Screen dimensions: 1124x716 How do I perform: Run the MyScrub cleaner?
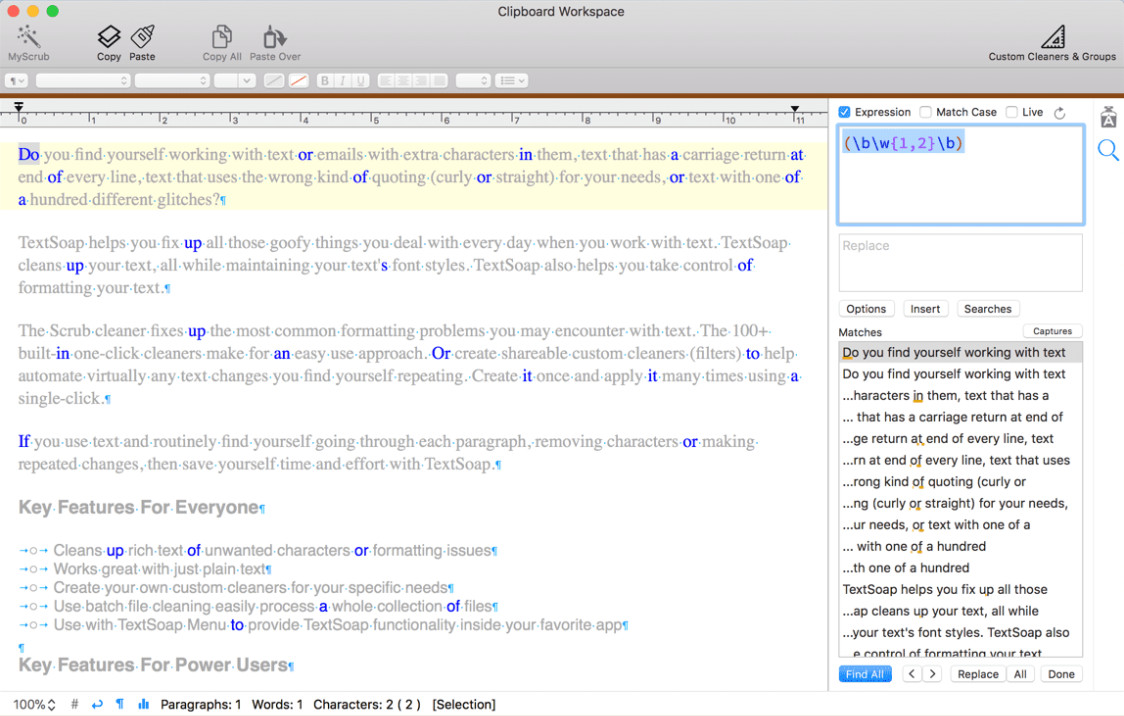[x=29, y=42]
